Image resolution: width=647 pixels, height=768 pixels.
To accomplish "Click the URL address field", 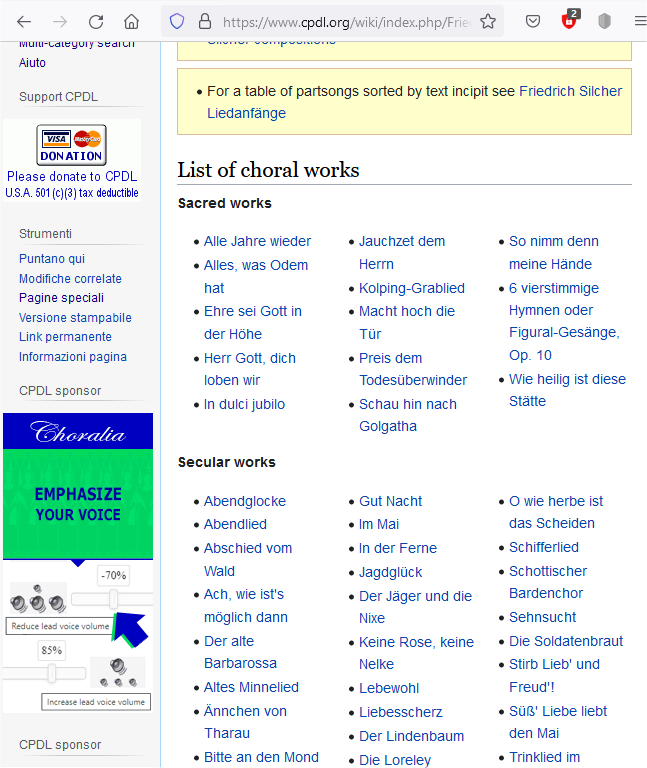I will click(340, 21).
